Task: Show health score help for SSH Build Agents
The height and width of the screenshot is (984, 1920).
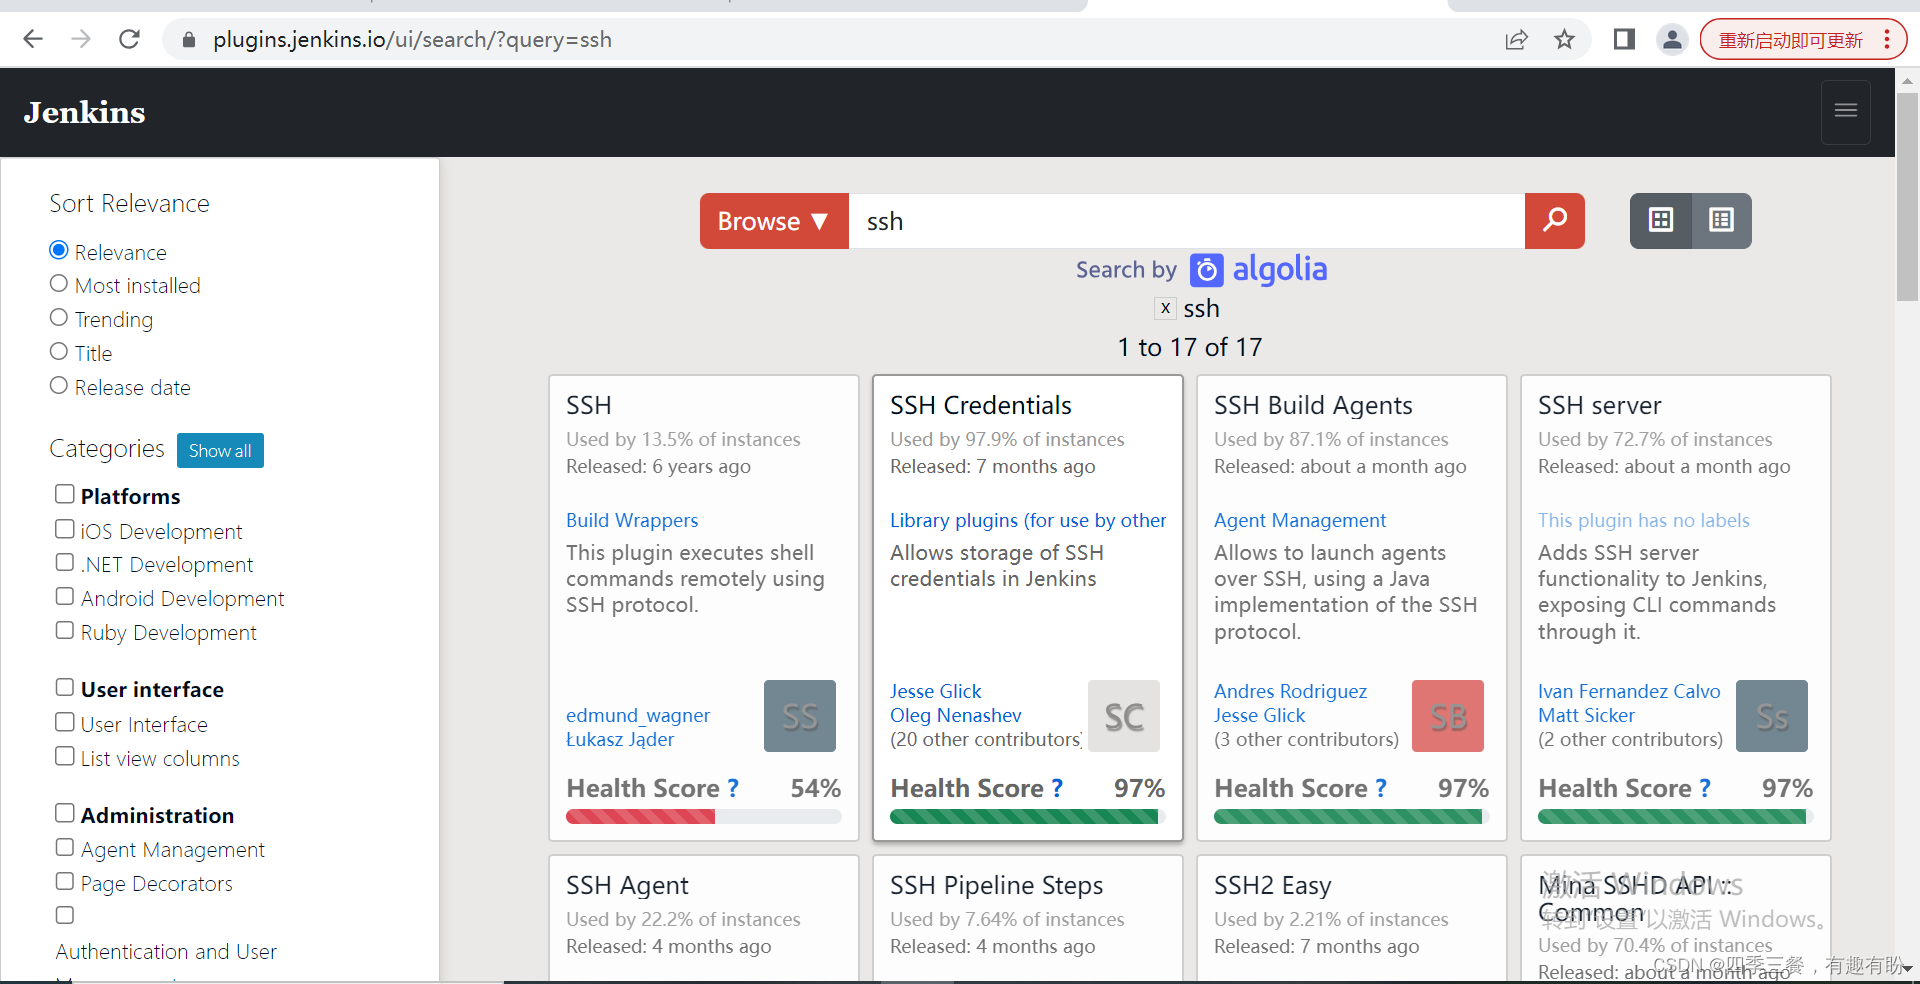Action: (1381, 789)
